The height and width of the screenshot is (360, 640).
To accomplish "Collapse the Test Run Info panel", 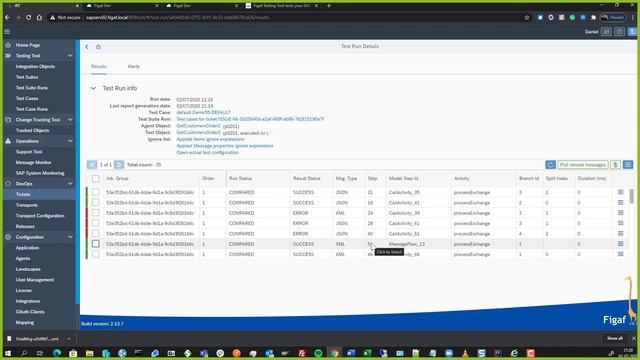I will [x=93, y=88].
